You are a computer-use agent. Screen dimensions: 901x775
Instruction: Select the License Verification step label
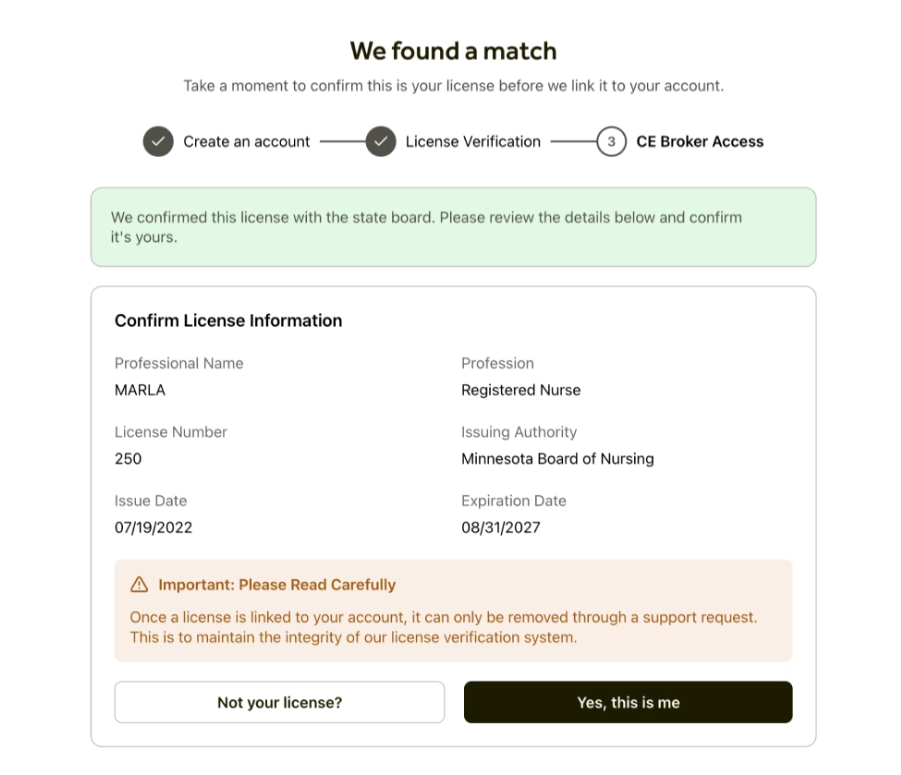(x=473, y=142)
